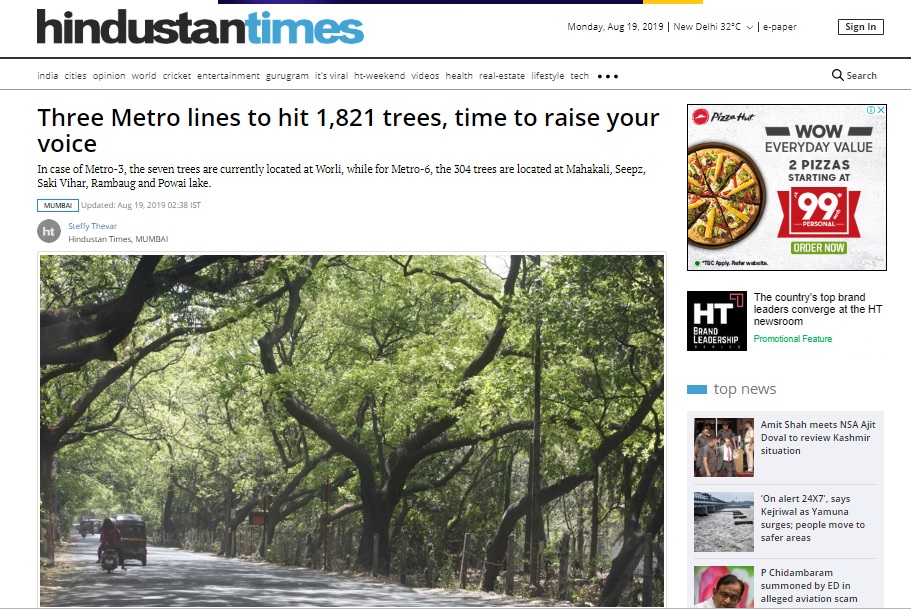Click the ht author avatar icon
Viewport: 911px width, 612px height.
tap(49, 231)
